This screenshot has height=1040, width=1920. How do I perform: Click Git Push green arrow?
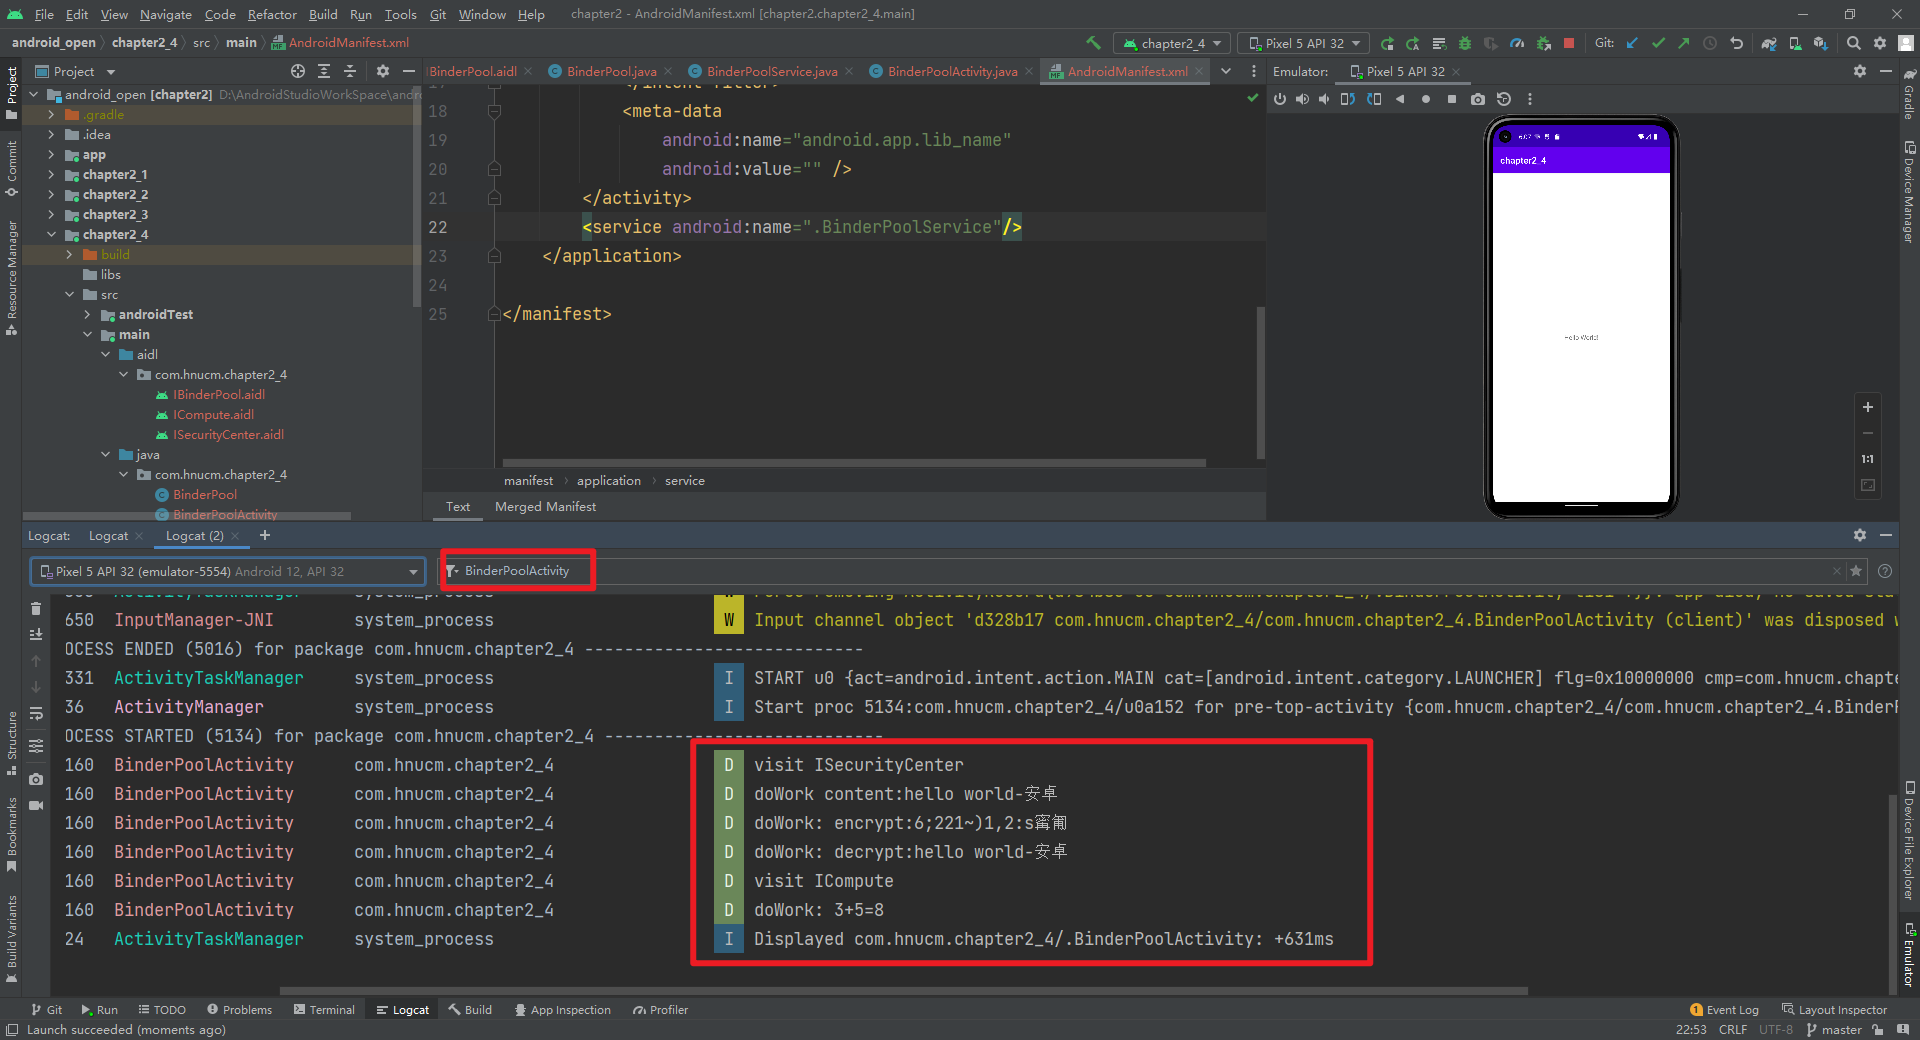tap(1684, 43)
